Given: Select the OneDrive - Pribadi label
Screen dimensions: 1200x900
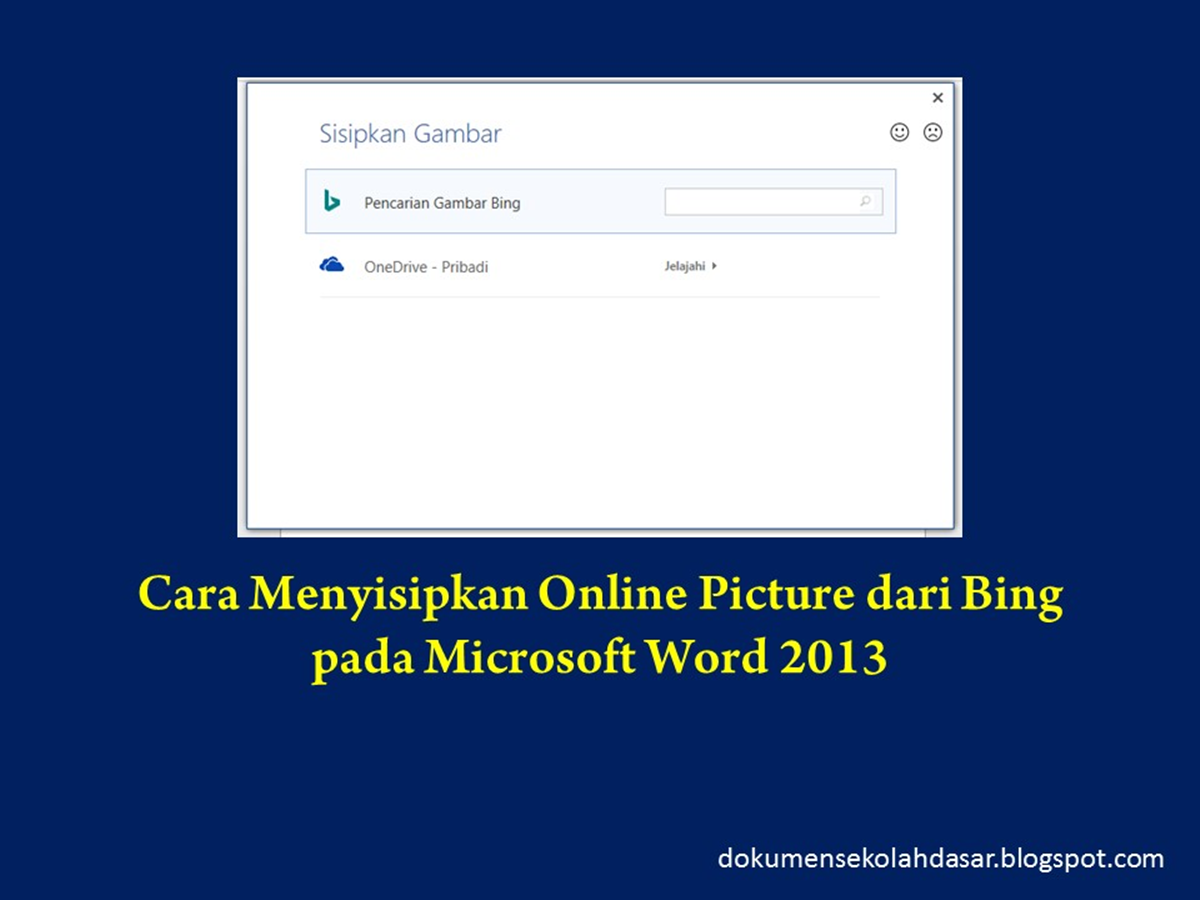Looking at the screenshot, I should 426,267.
